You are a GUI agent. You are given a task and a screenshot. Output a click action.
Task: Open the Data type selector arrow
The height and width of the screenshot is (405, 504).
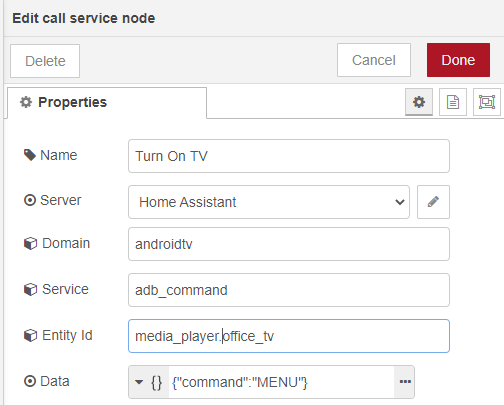point(139,382)
